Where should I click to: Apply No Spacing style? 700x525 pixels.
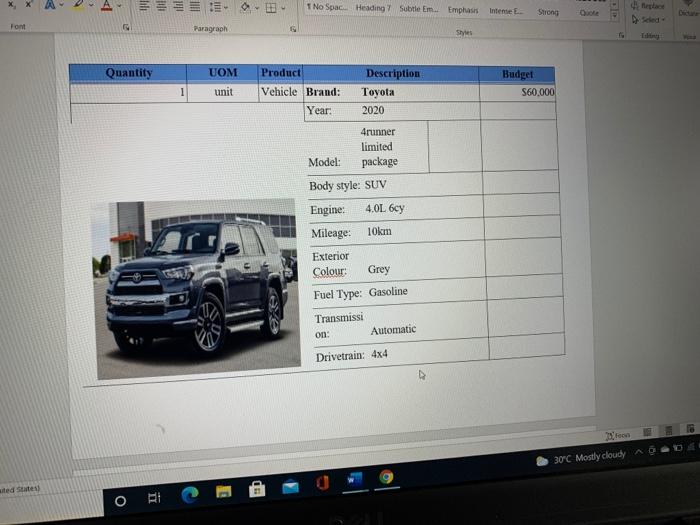click(327, 7)
